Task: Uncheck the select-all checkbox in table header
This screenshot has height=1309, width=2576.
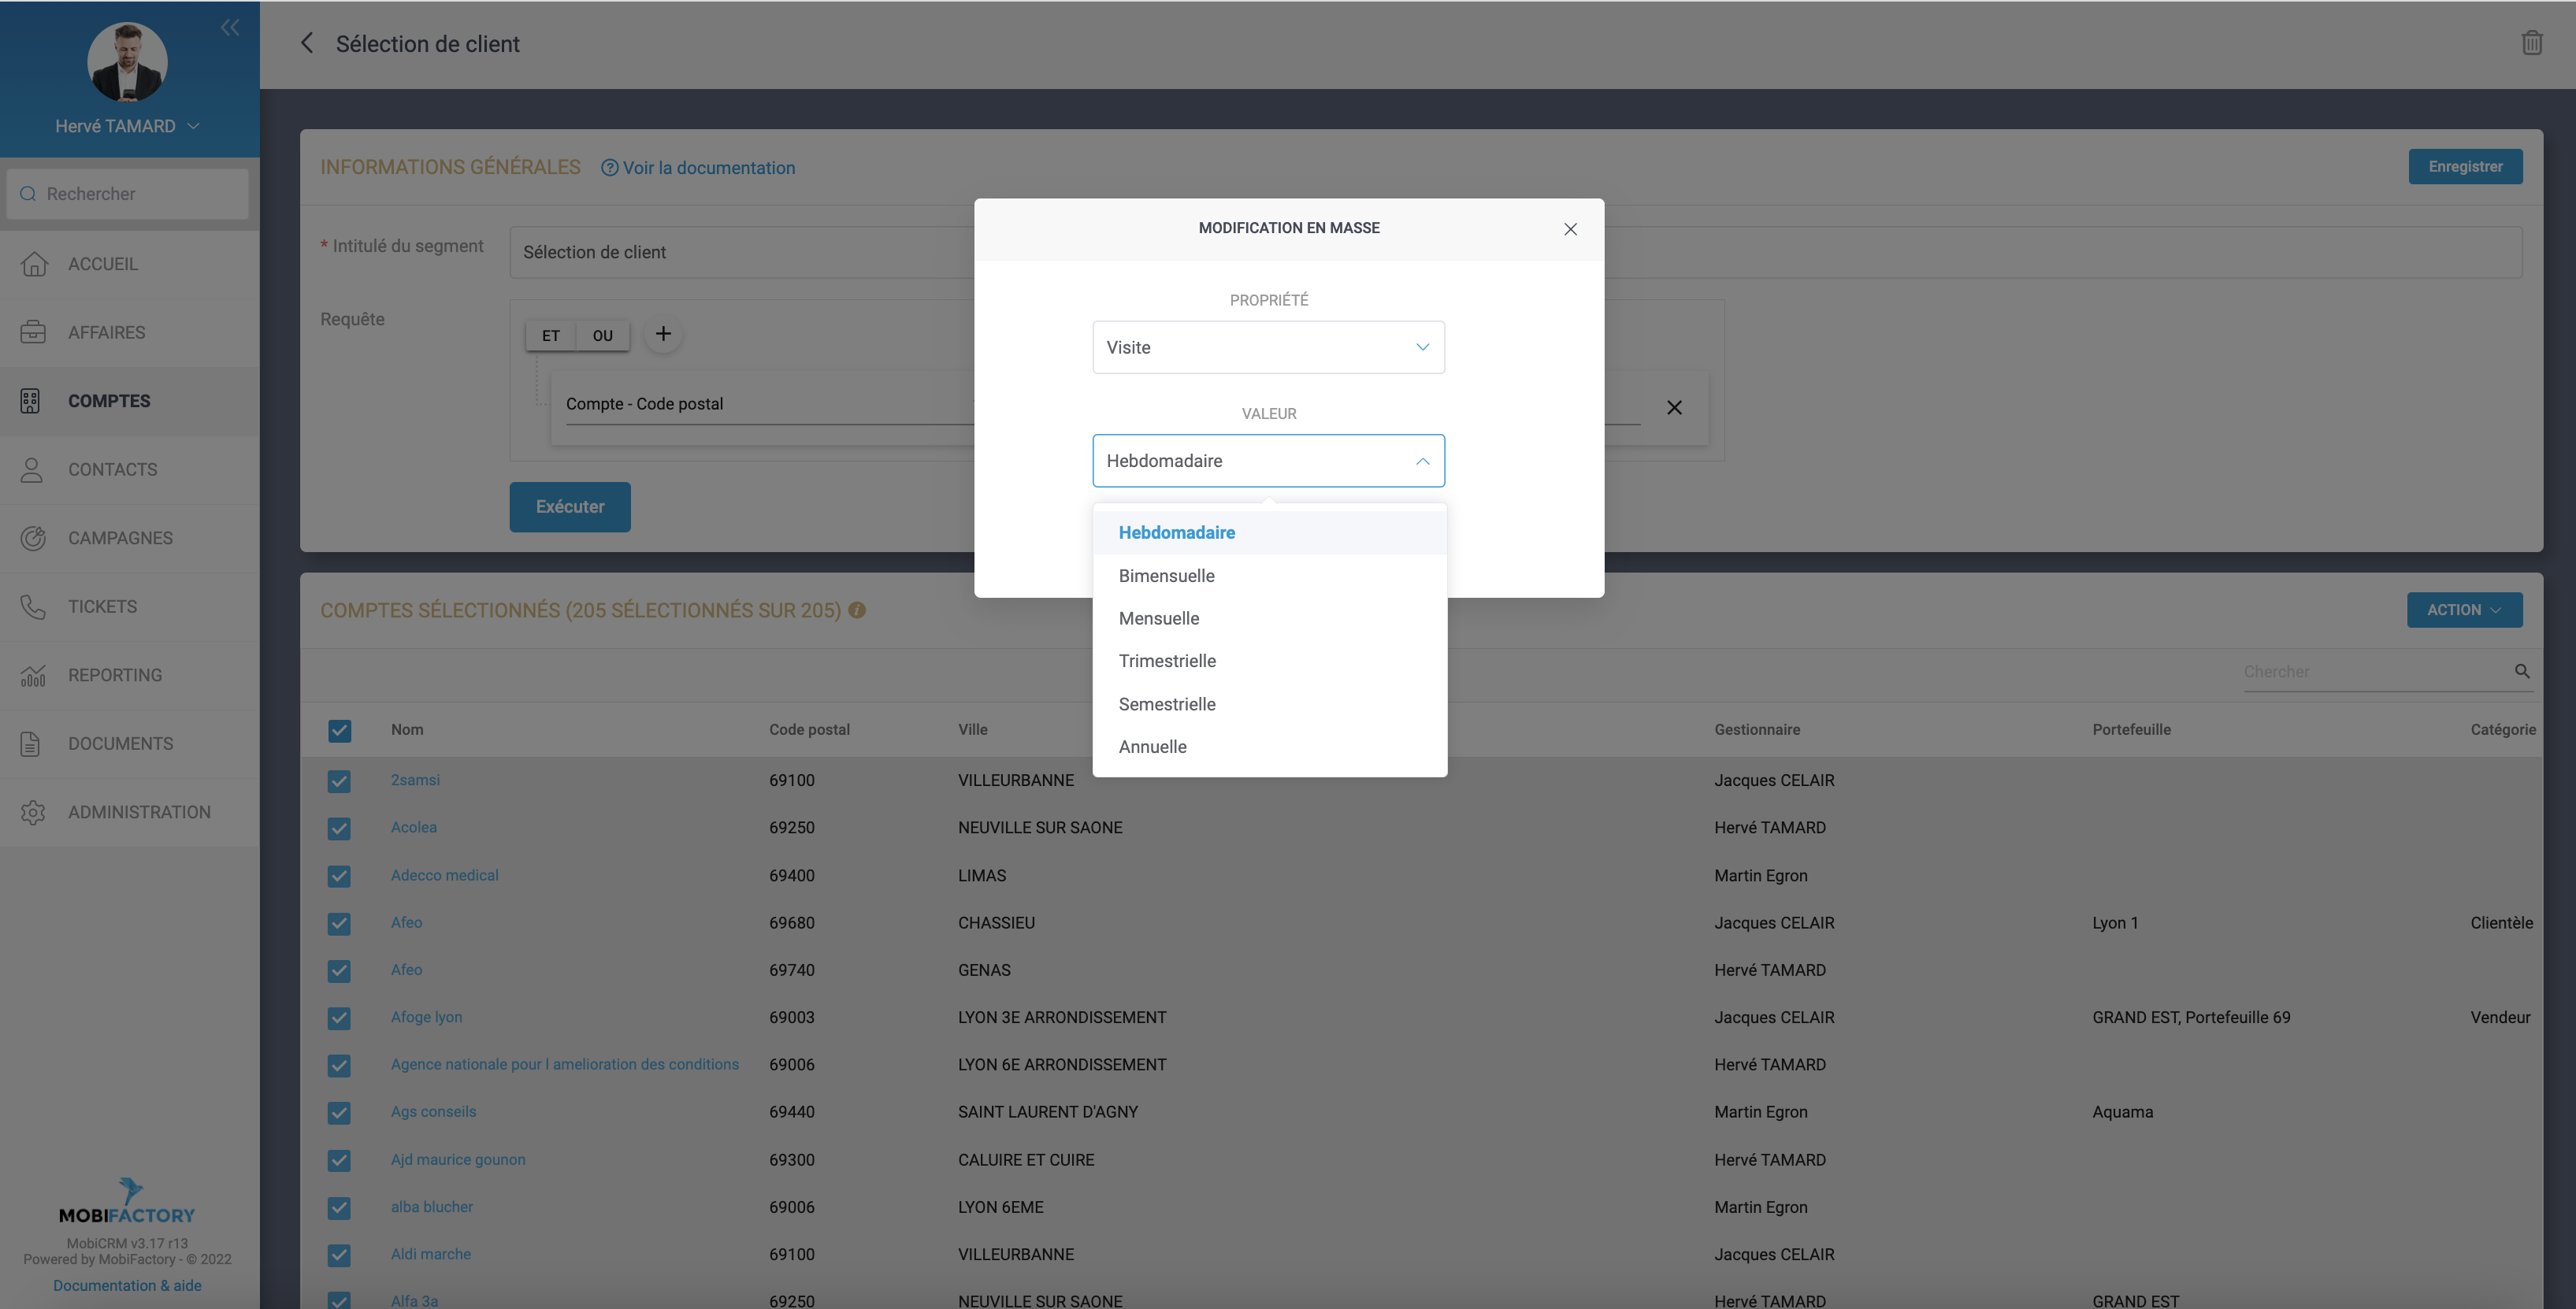Action: (x=339, y=730)
